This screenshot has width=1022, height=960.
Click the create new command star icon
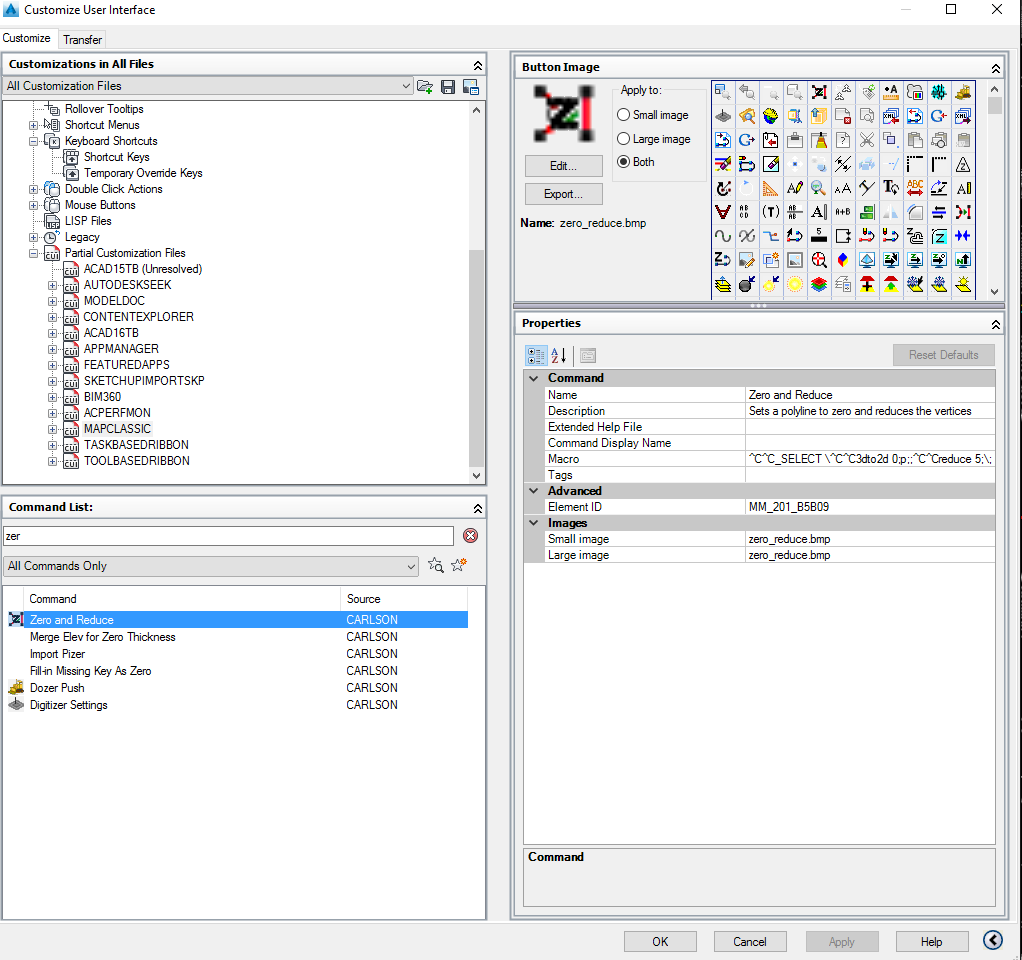(458, 565)
